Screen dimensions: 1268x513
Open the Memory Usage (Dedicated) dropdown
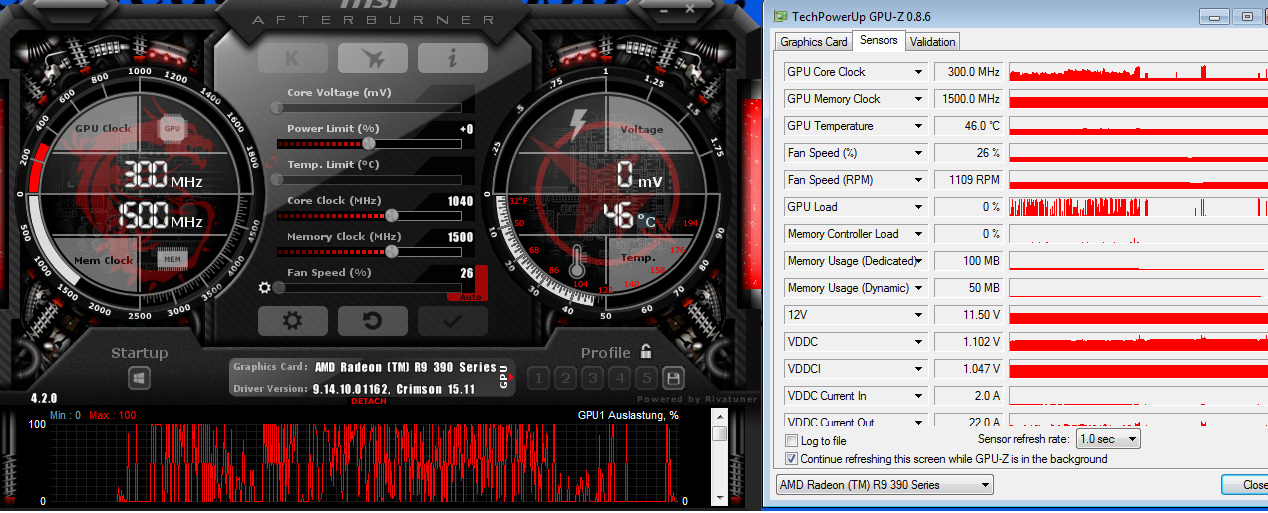click(x=918, y=261)
